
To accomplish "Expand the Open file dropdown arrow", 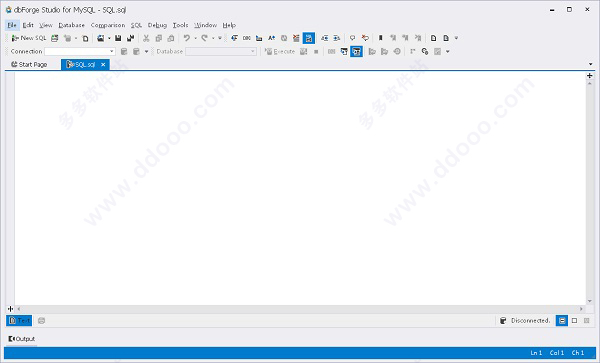I will pyautogui.click(x=109, y=38).
